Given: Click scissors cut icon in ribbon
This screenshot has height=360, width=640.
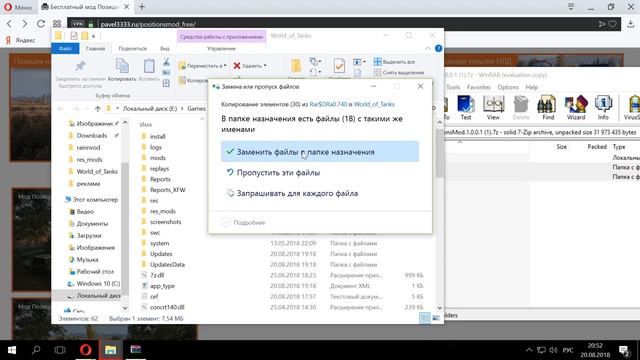Looking at the screenshot, I should [166, 62].
